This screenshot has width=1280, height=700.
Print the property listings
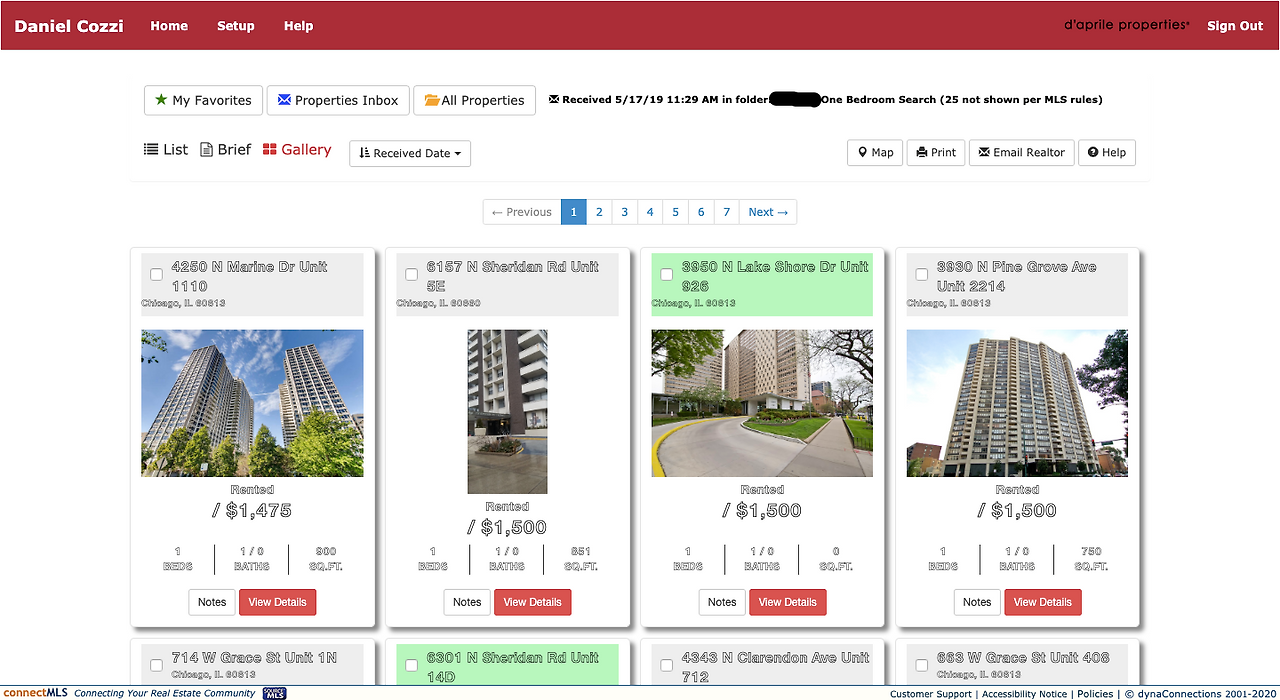click(x=936, y=153)
